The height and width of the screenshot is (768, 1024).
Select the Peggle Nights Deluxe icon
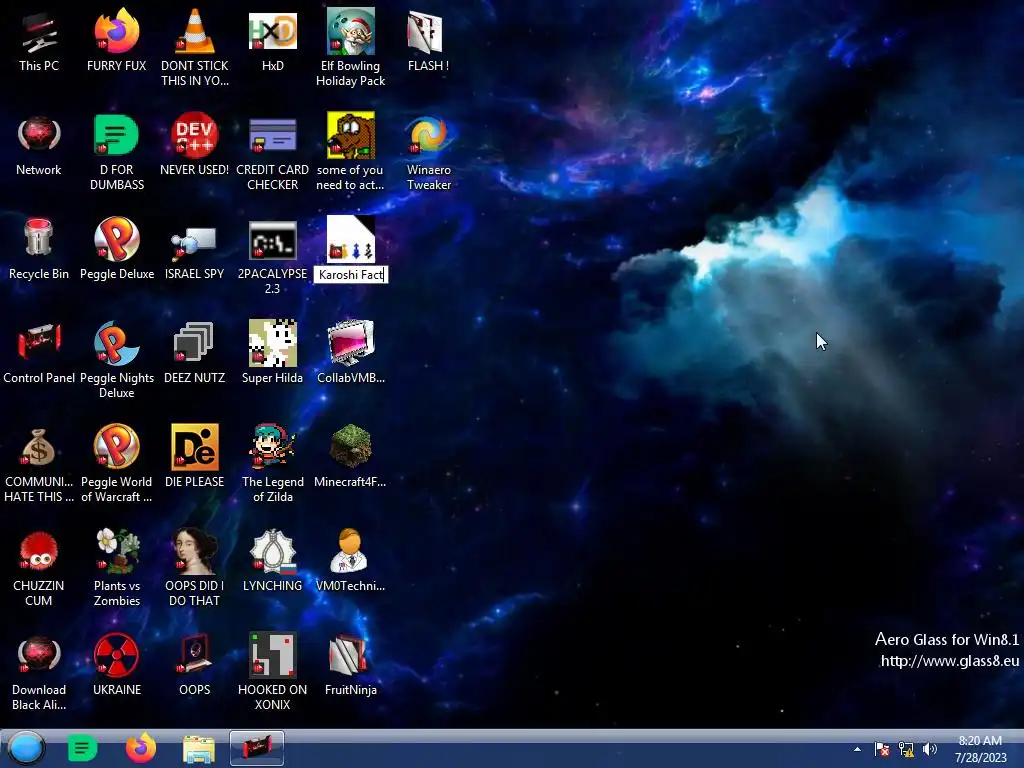tap(116, 360)
